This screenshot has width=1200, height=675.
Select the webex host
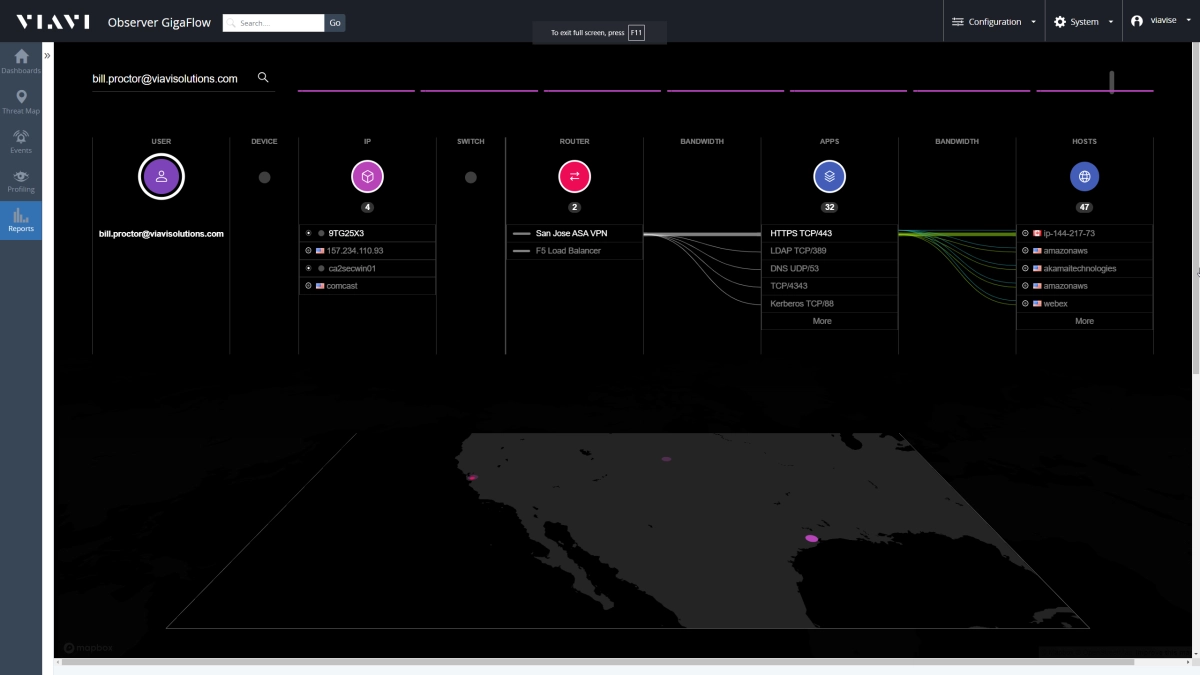point(1084,303)
